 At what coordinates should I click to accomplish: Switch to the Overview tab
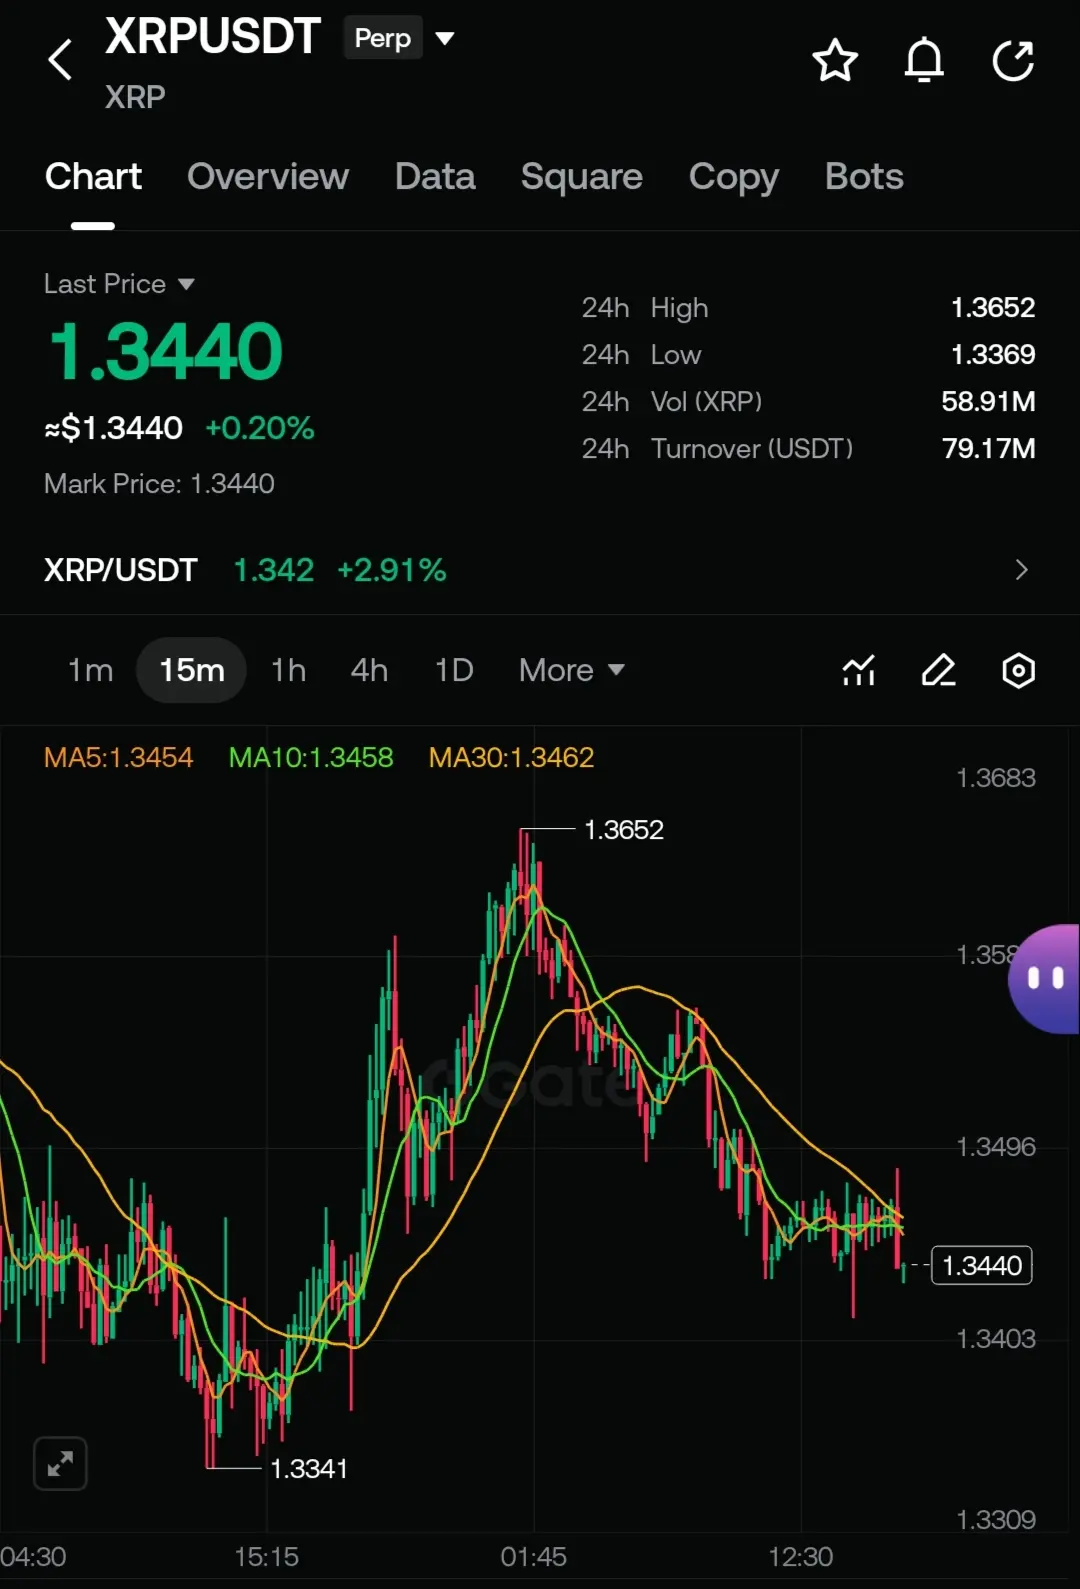coord(268,177)
